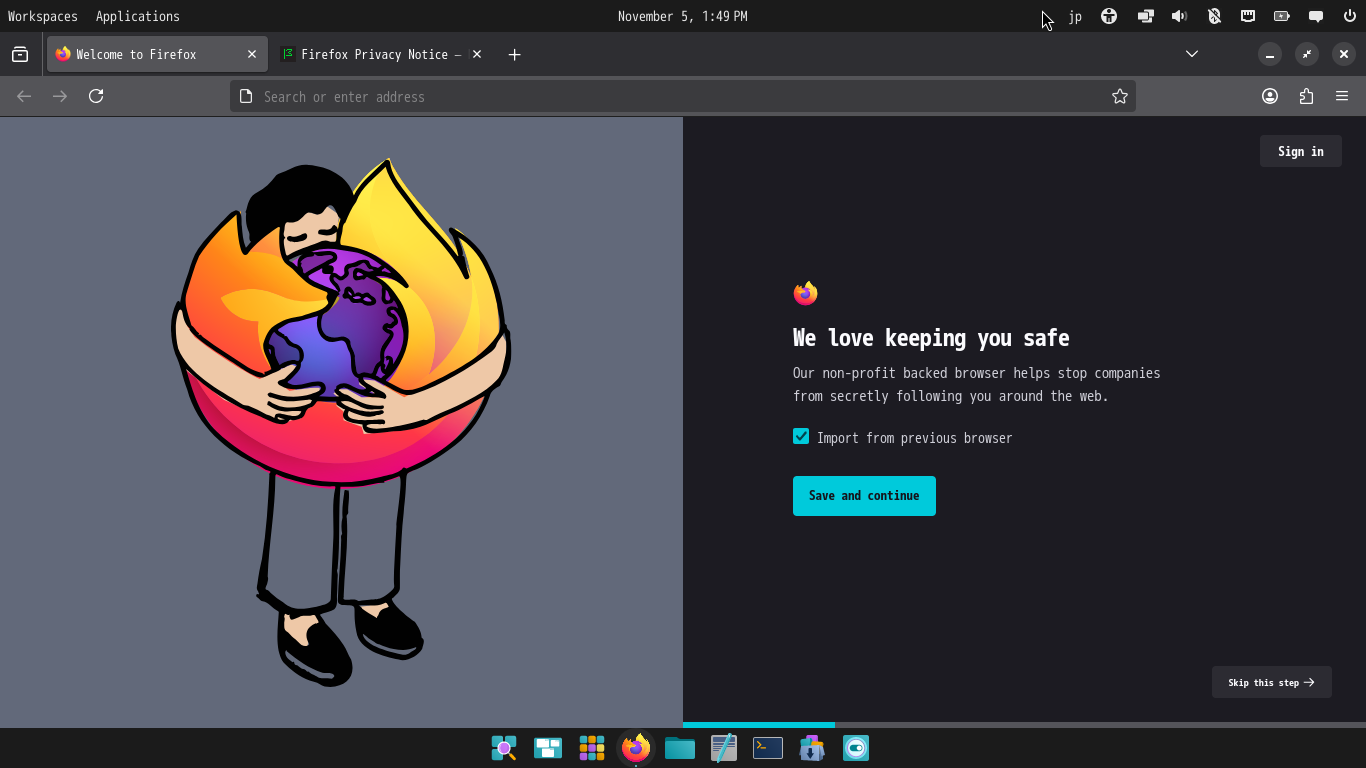Open the settings toggle icon in dock
The width and height of the screenshot is (1366, 768).
click(856, 748)
